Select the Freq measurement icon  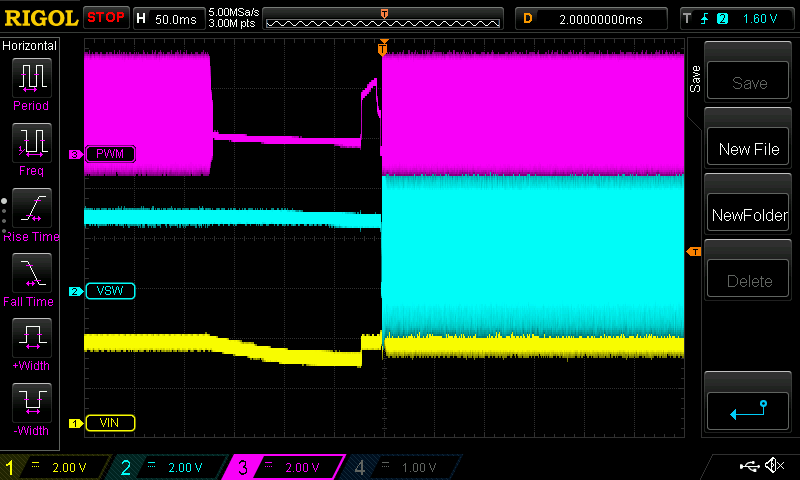click(x=32, y=142)
